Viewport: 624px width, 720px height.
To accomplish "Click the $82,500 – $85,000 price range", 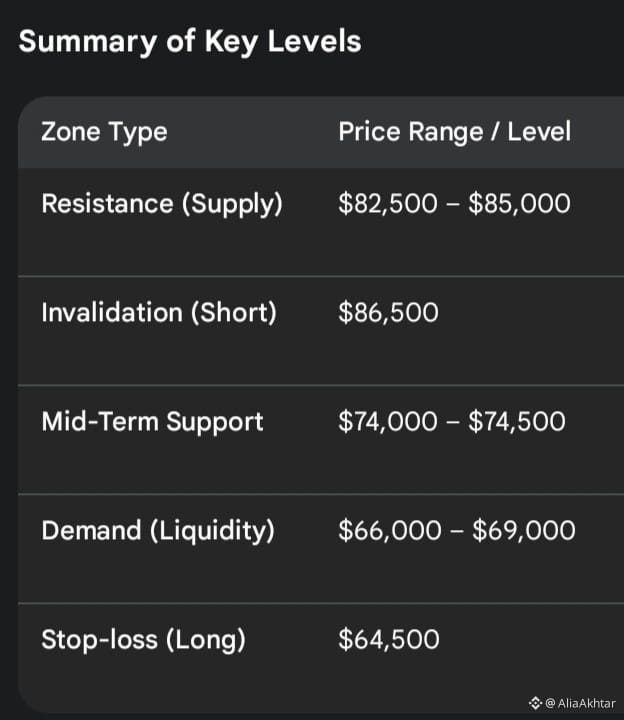I will (454, 204).
